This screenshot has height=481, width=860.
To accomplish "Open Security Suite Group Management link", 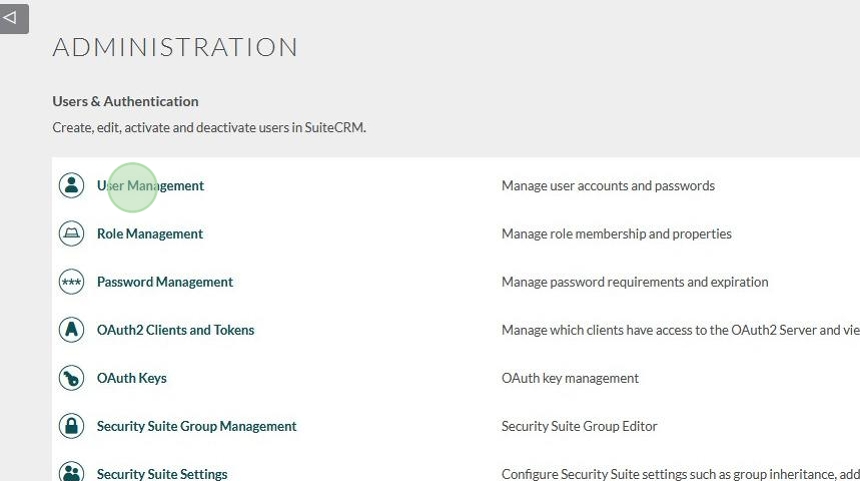I will click(x=196, y=426).
